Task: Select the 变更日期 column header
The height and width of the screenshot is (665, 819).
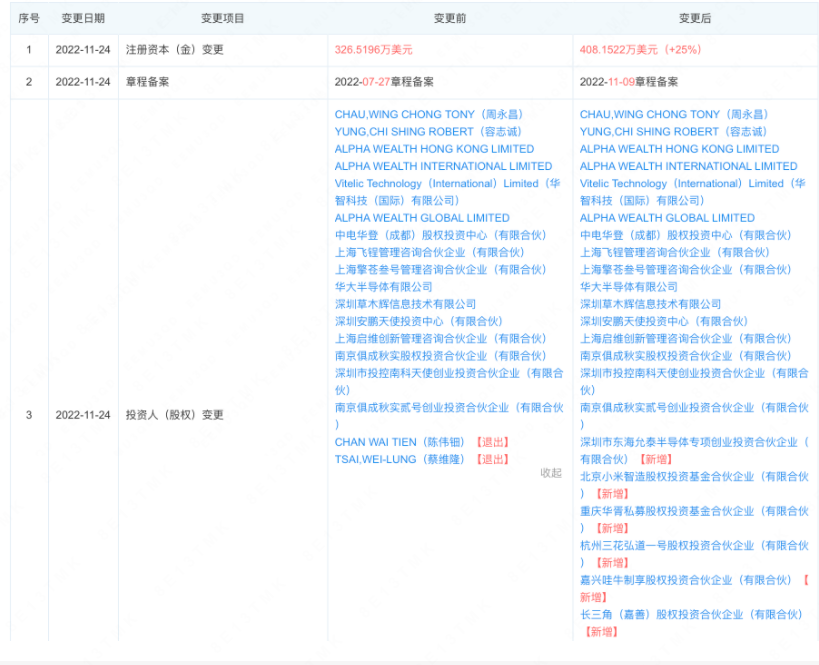Action: [83, 18]
